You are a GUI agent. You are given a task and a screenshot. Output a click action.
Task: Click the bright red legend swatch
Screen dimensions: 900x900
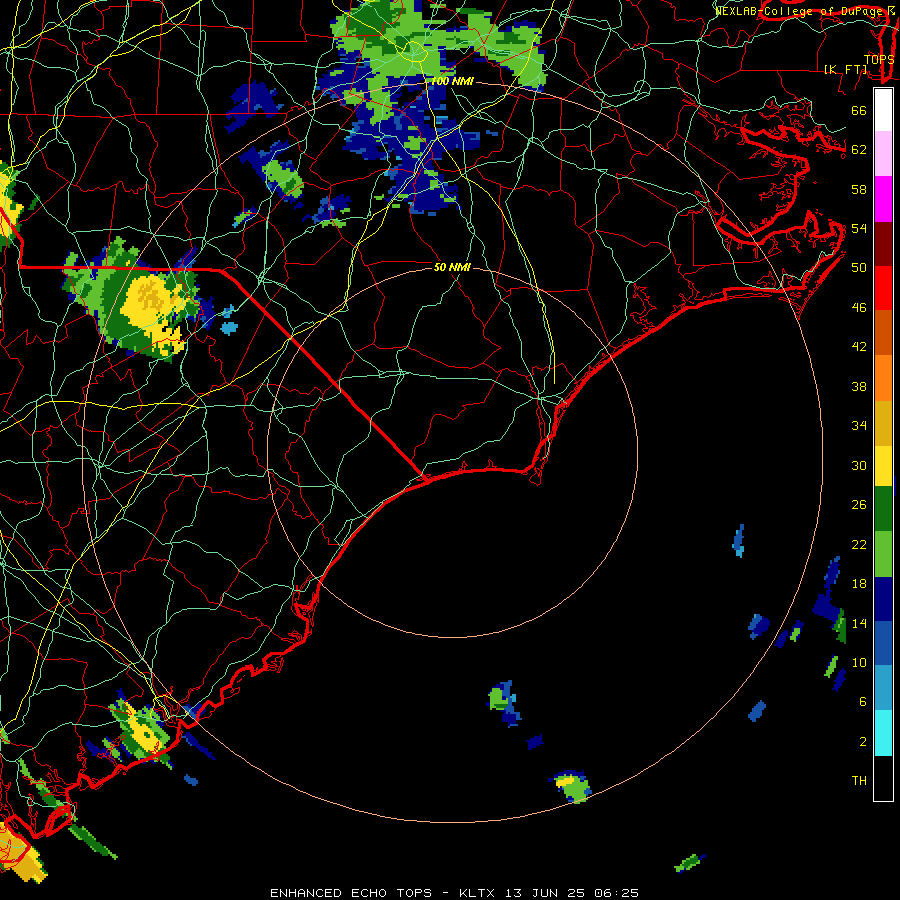[883, 288]
